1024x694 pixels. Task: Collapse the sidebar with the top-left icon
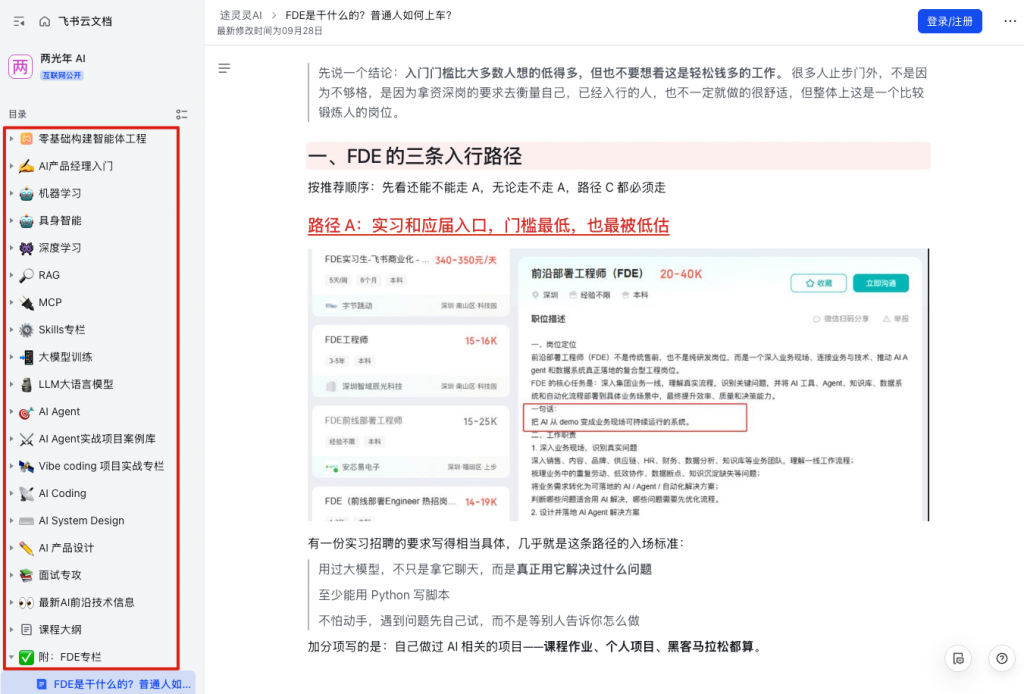19,22
